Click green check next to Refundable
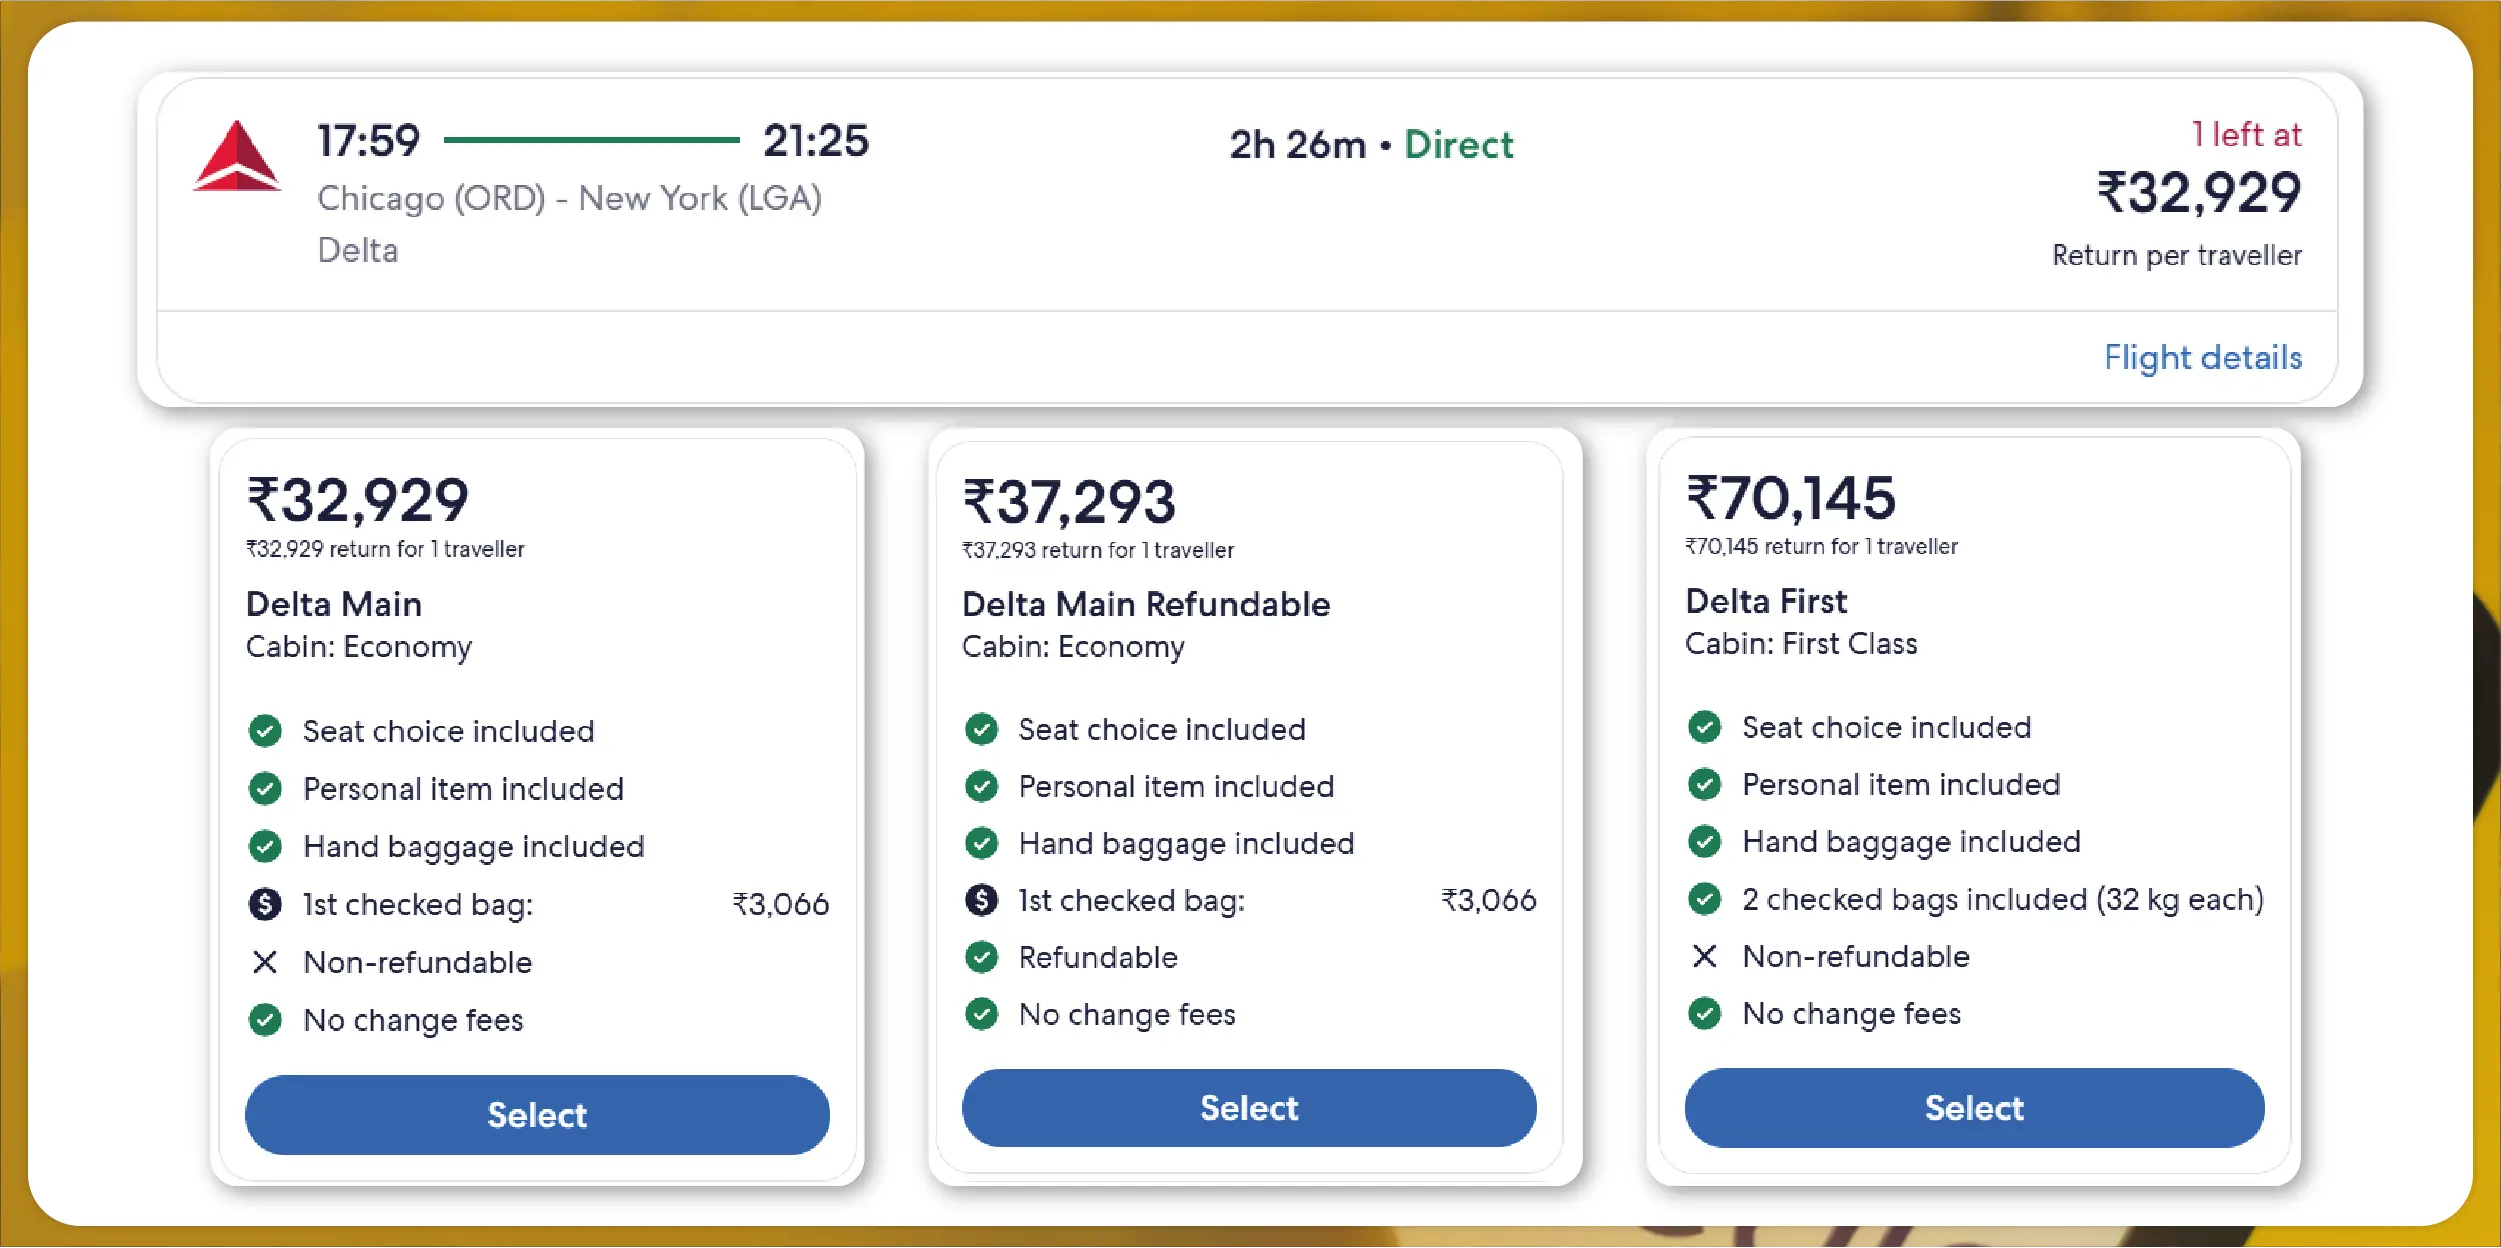Image resolution: width=2501 pixels, height=1248 pixels. 981,957
